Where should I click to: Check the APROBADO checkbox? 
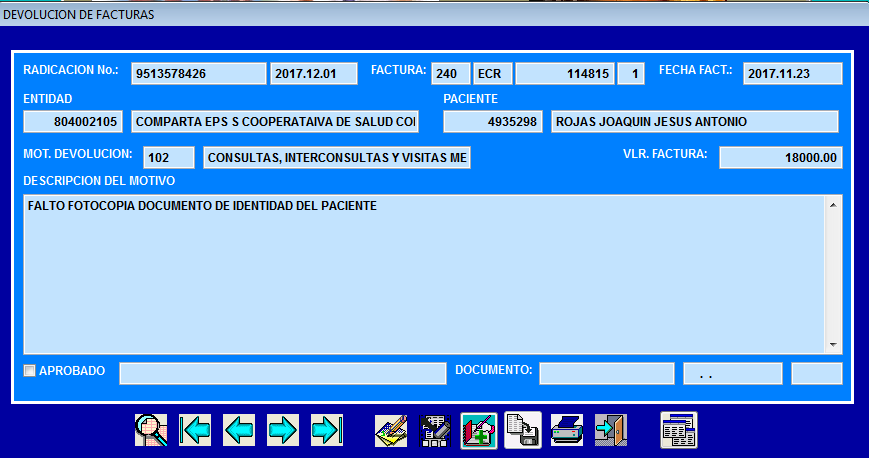29,370
